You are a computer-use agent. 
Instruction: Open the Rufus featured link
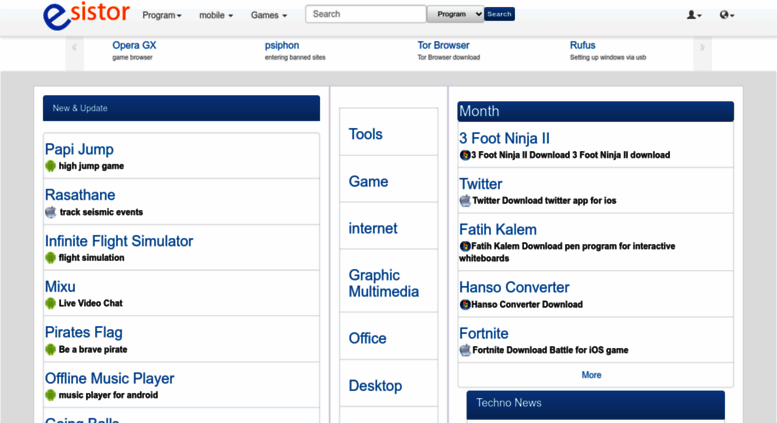pyautogui.click(x=582, y=45)
